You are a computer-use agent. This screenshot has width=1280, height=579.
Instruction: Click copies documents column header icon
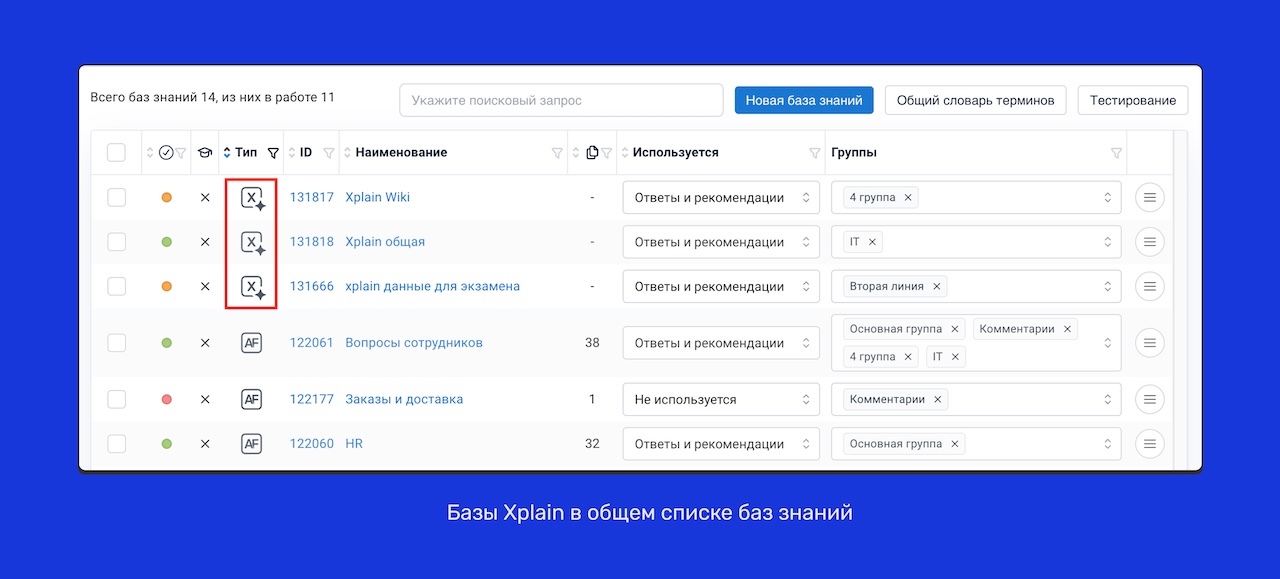[592, 153]
